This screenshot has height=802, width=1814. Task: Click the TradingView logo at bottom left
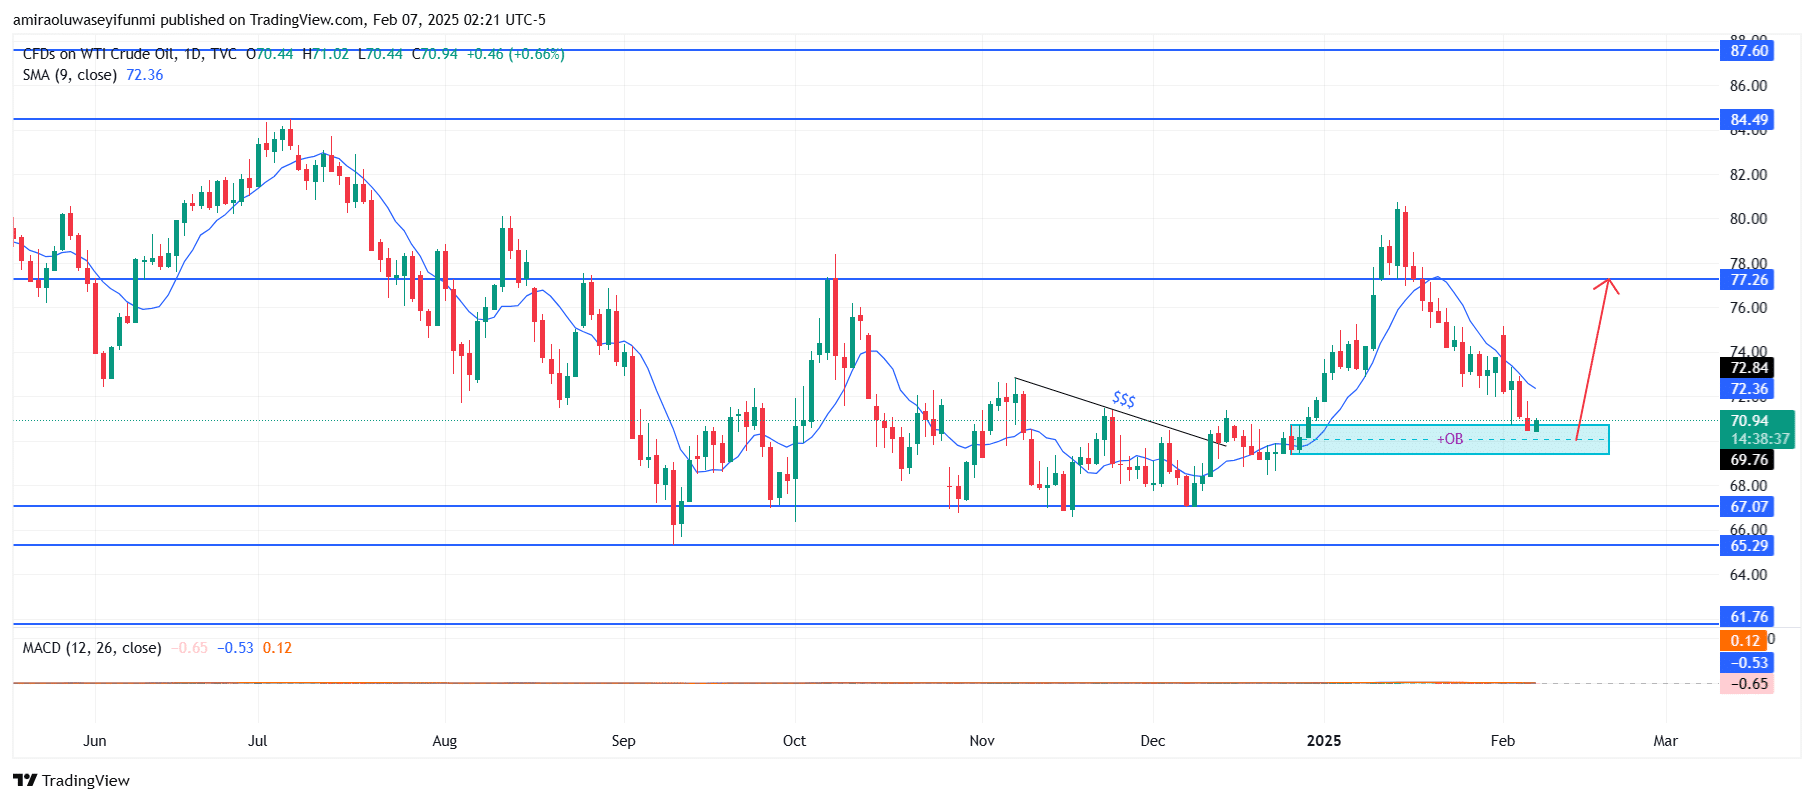coord(71,780)
